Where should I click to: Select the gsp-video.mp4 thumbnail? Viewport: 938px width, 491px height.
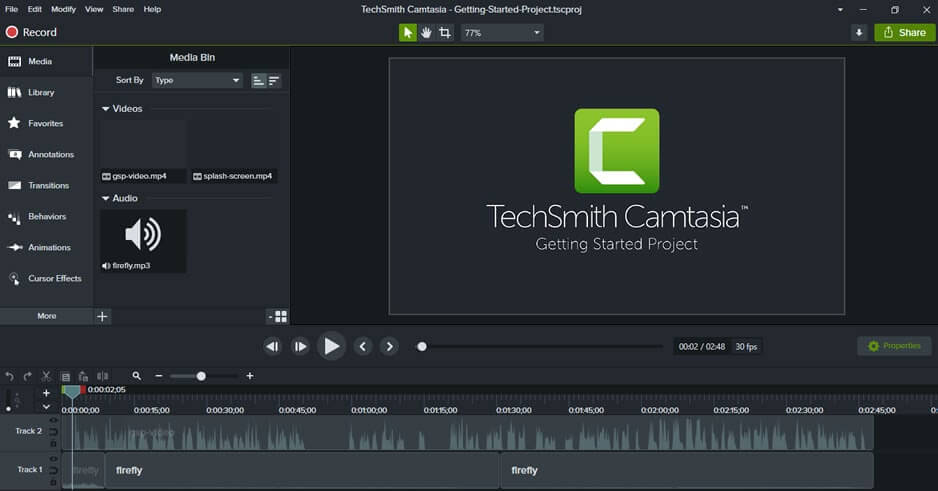pos(143,151)
